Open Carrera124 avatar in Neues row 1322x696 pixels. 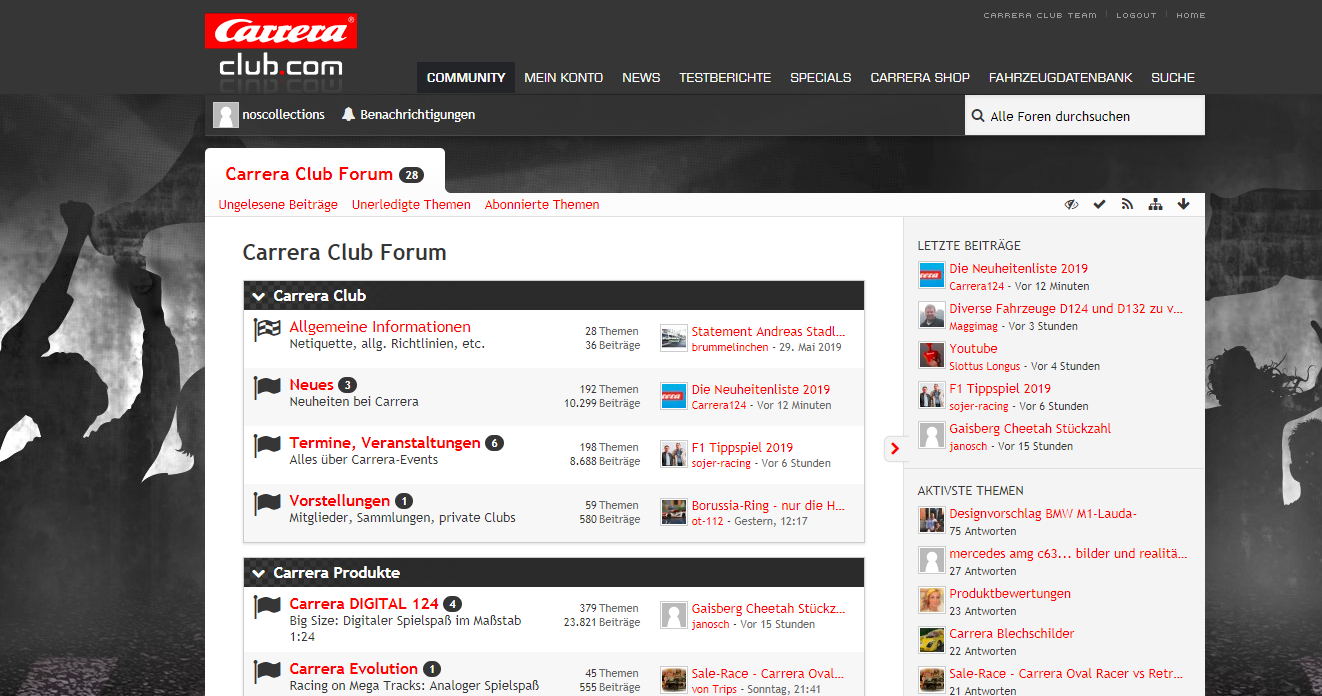click(x=674, y=396)
